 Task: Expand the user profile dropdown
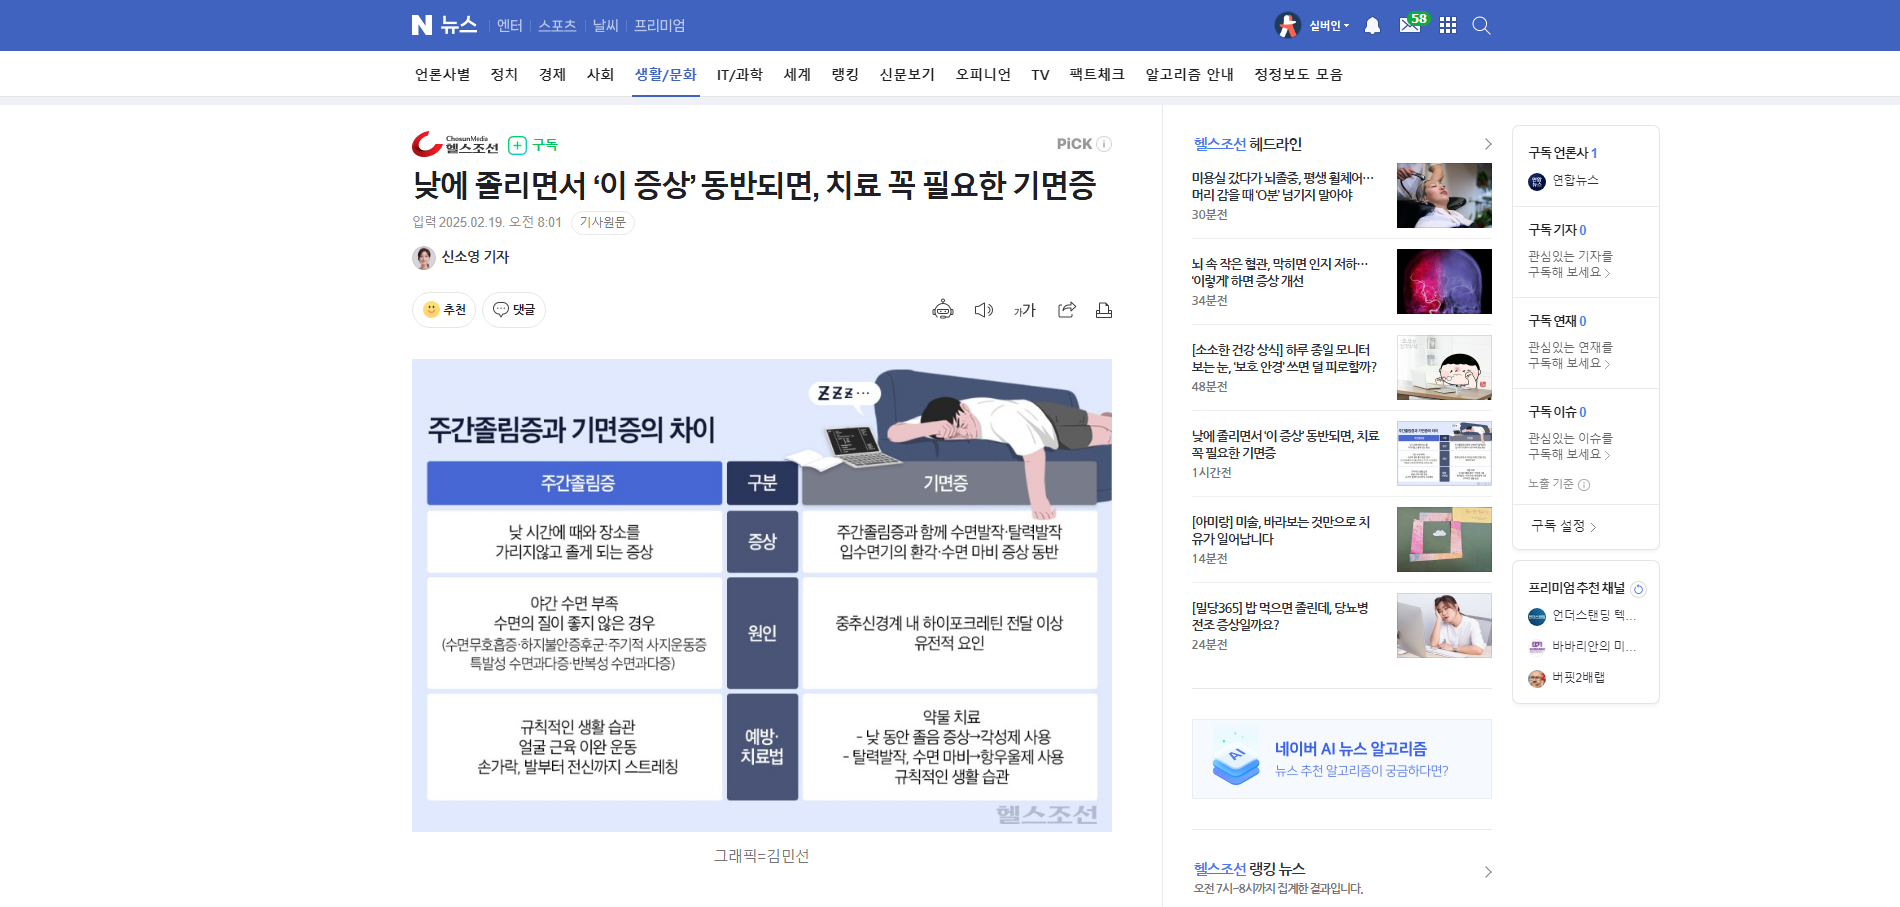pyautogui.click(x=1328, y=26)
